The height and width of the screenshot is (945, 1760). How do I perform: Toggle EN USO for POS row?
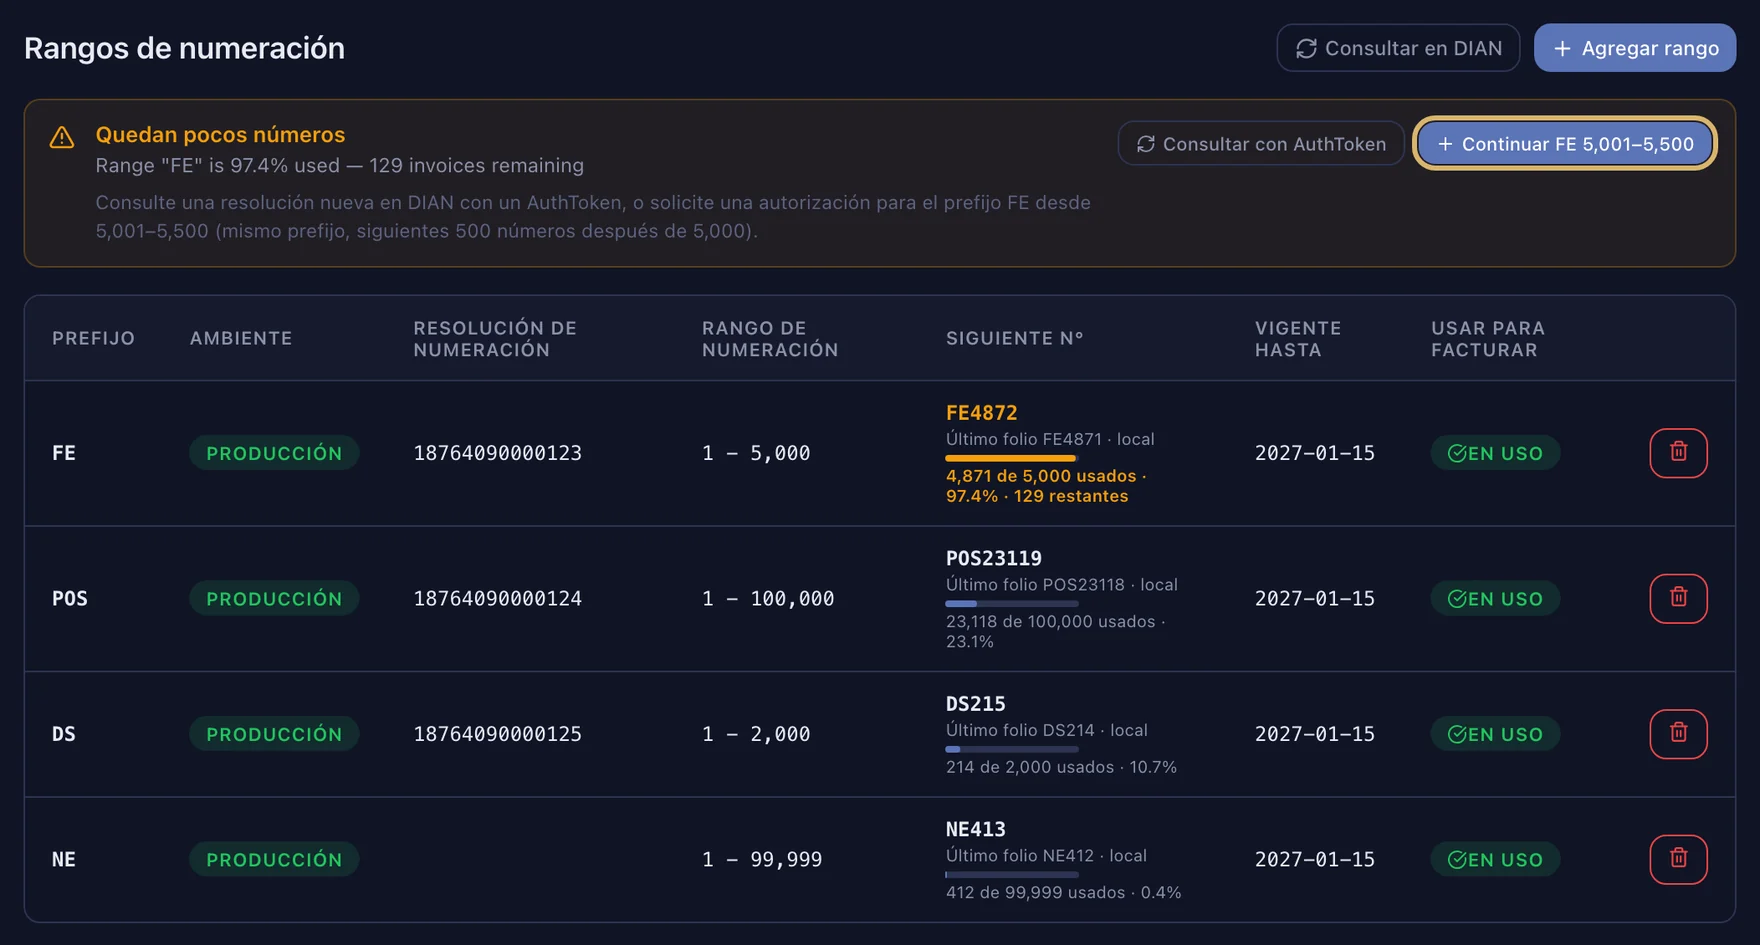pos(1495,598)
